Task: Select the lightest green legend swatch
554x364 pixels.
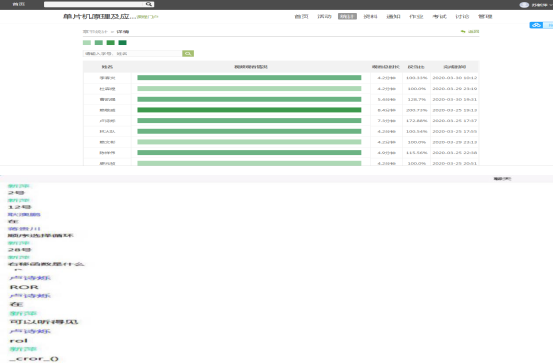Action: coord(87,42)
